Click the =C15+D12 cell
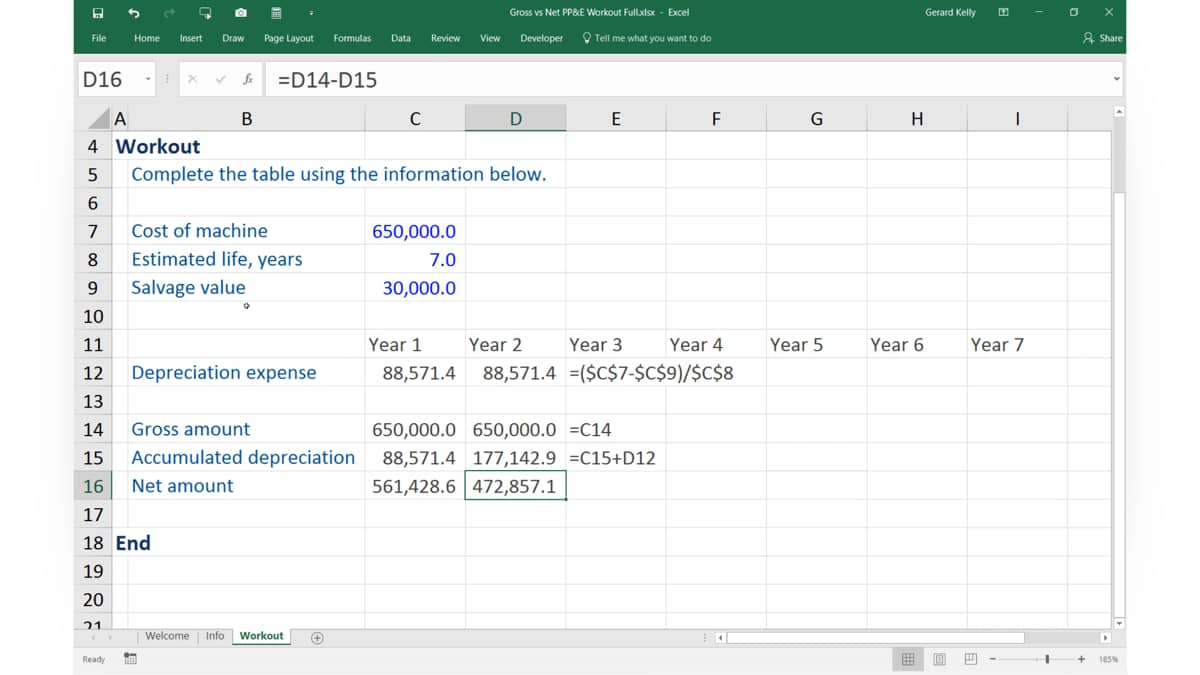The width and height of the screenshot is (1200, 675). click(x=615, y=458)
